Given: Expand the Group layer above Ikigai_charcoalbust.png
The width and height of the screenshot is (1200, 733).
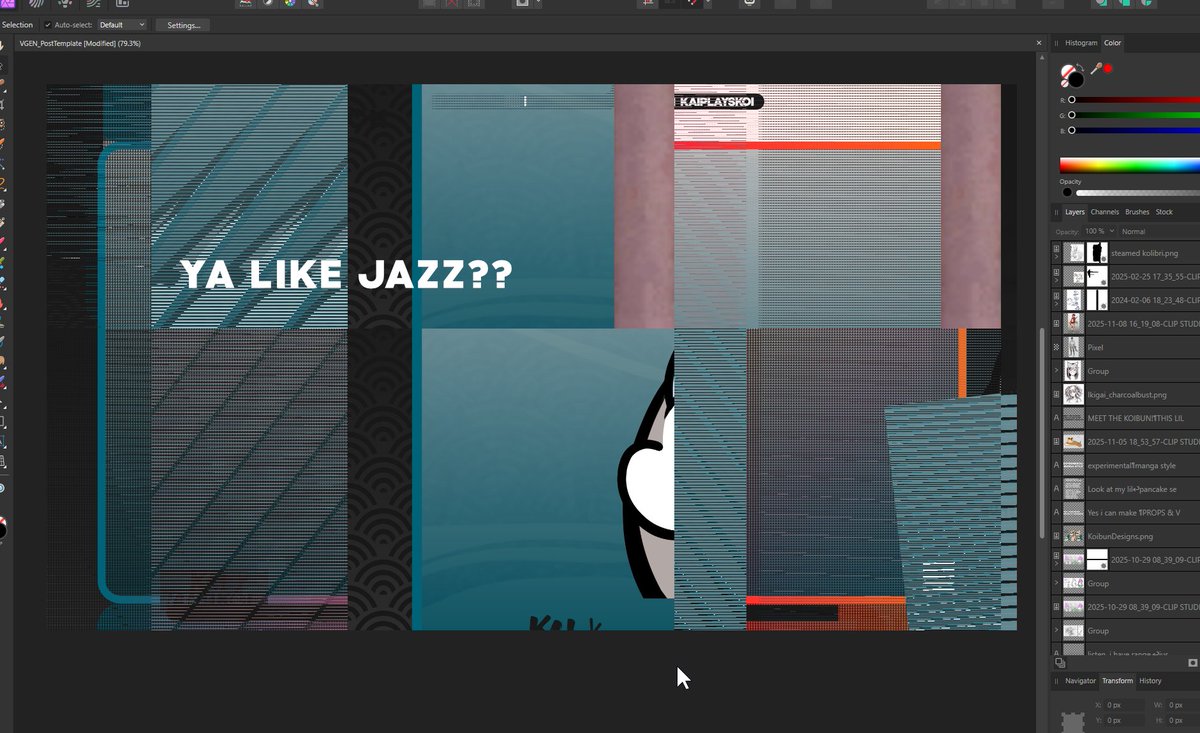Looking at the screenshot, I should click(1056, 371).
